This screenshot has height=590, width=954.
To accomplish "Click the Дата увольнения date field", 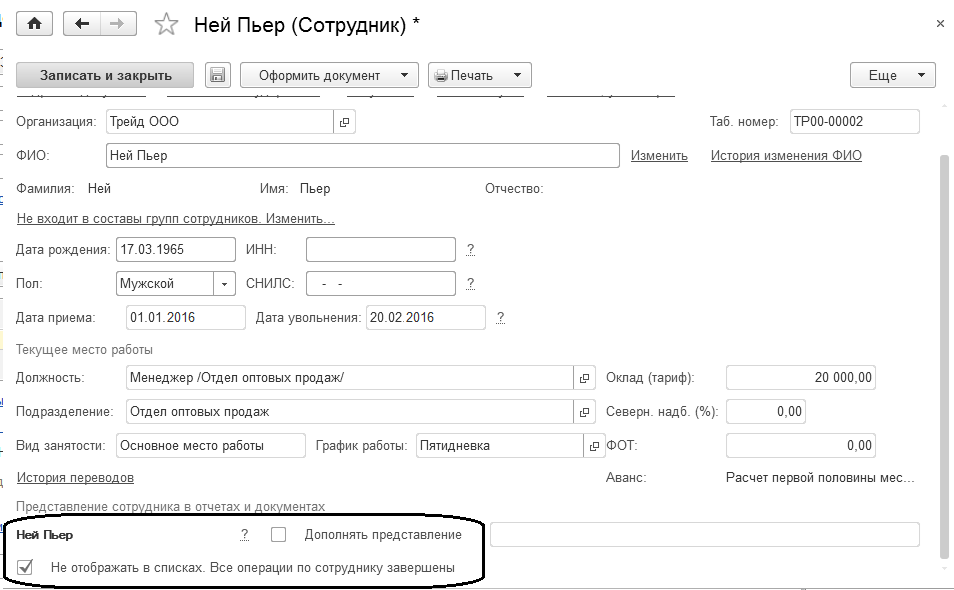I will tap(426, 318).
